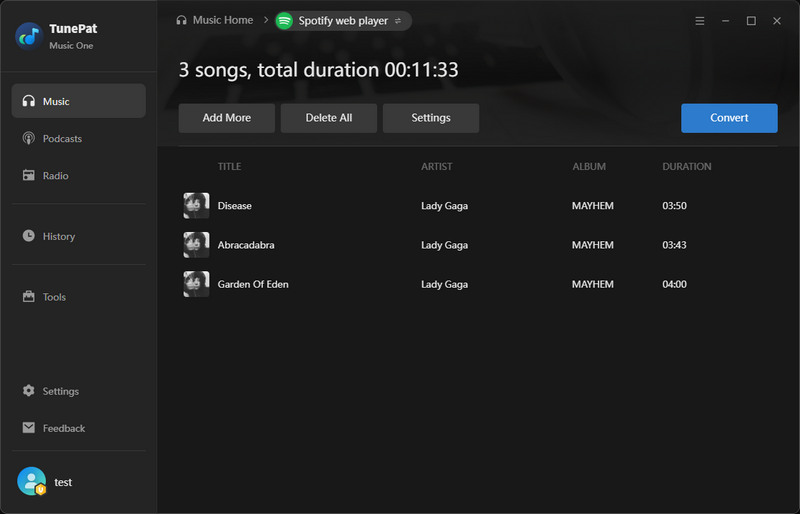Click the headphones icon beside Music Home
The width and height of the screenshot is (800, 514).
coord(181,20)
